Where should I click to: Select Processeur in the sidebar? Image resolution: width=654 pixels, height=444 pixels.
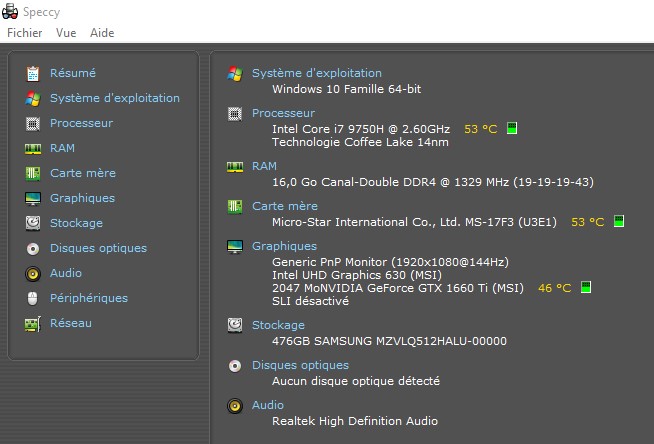tap(81, 123)
